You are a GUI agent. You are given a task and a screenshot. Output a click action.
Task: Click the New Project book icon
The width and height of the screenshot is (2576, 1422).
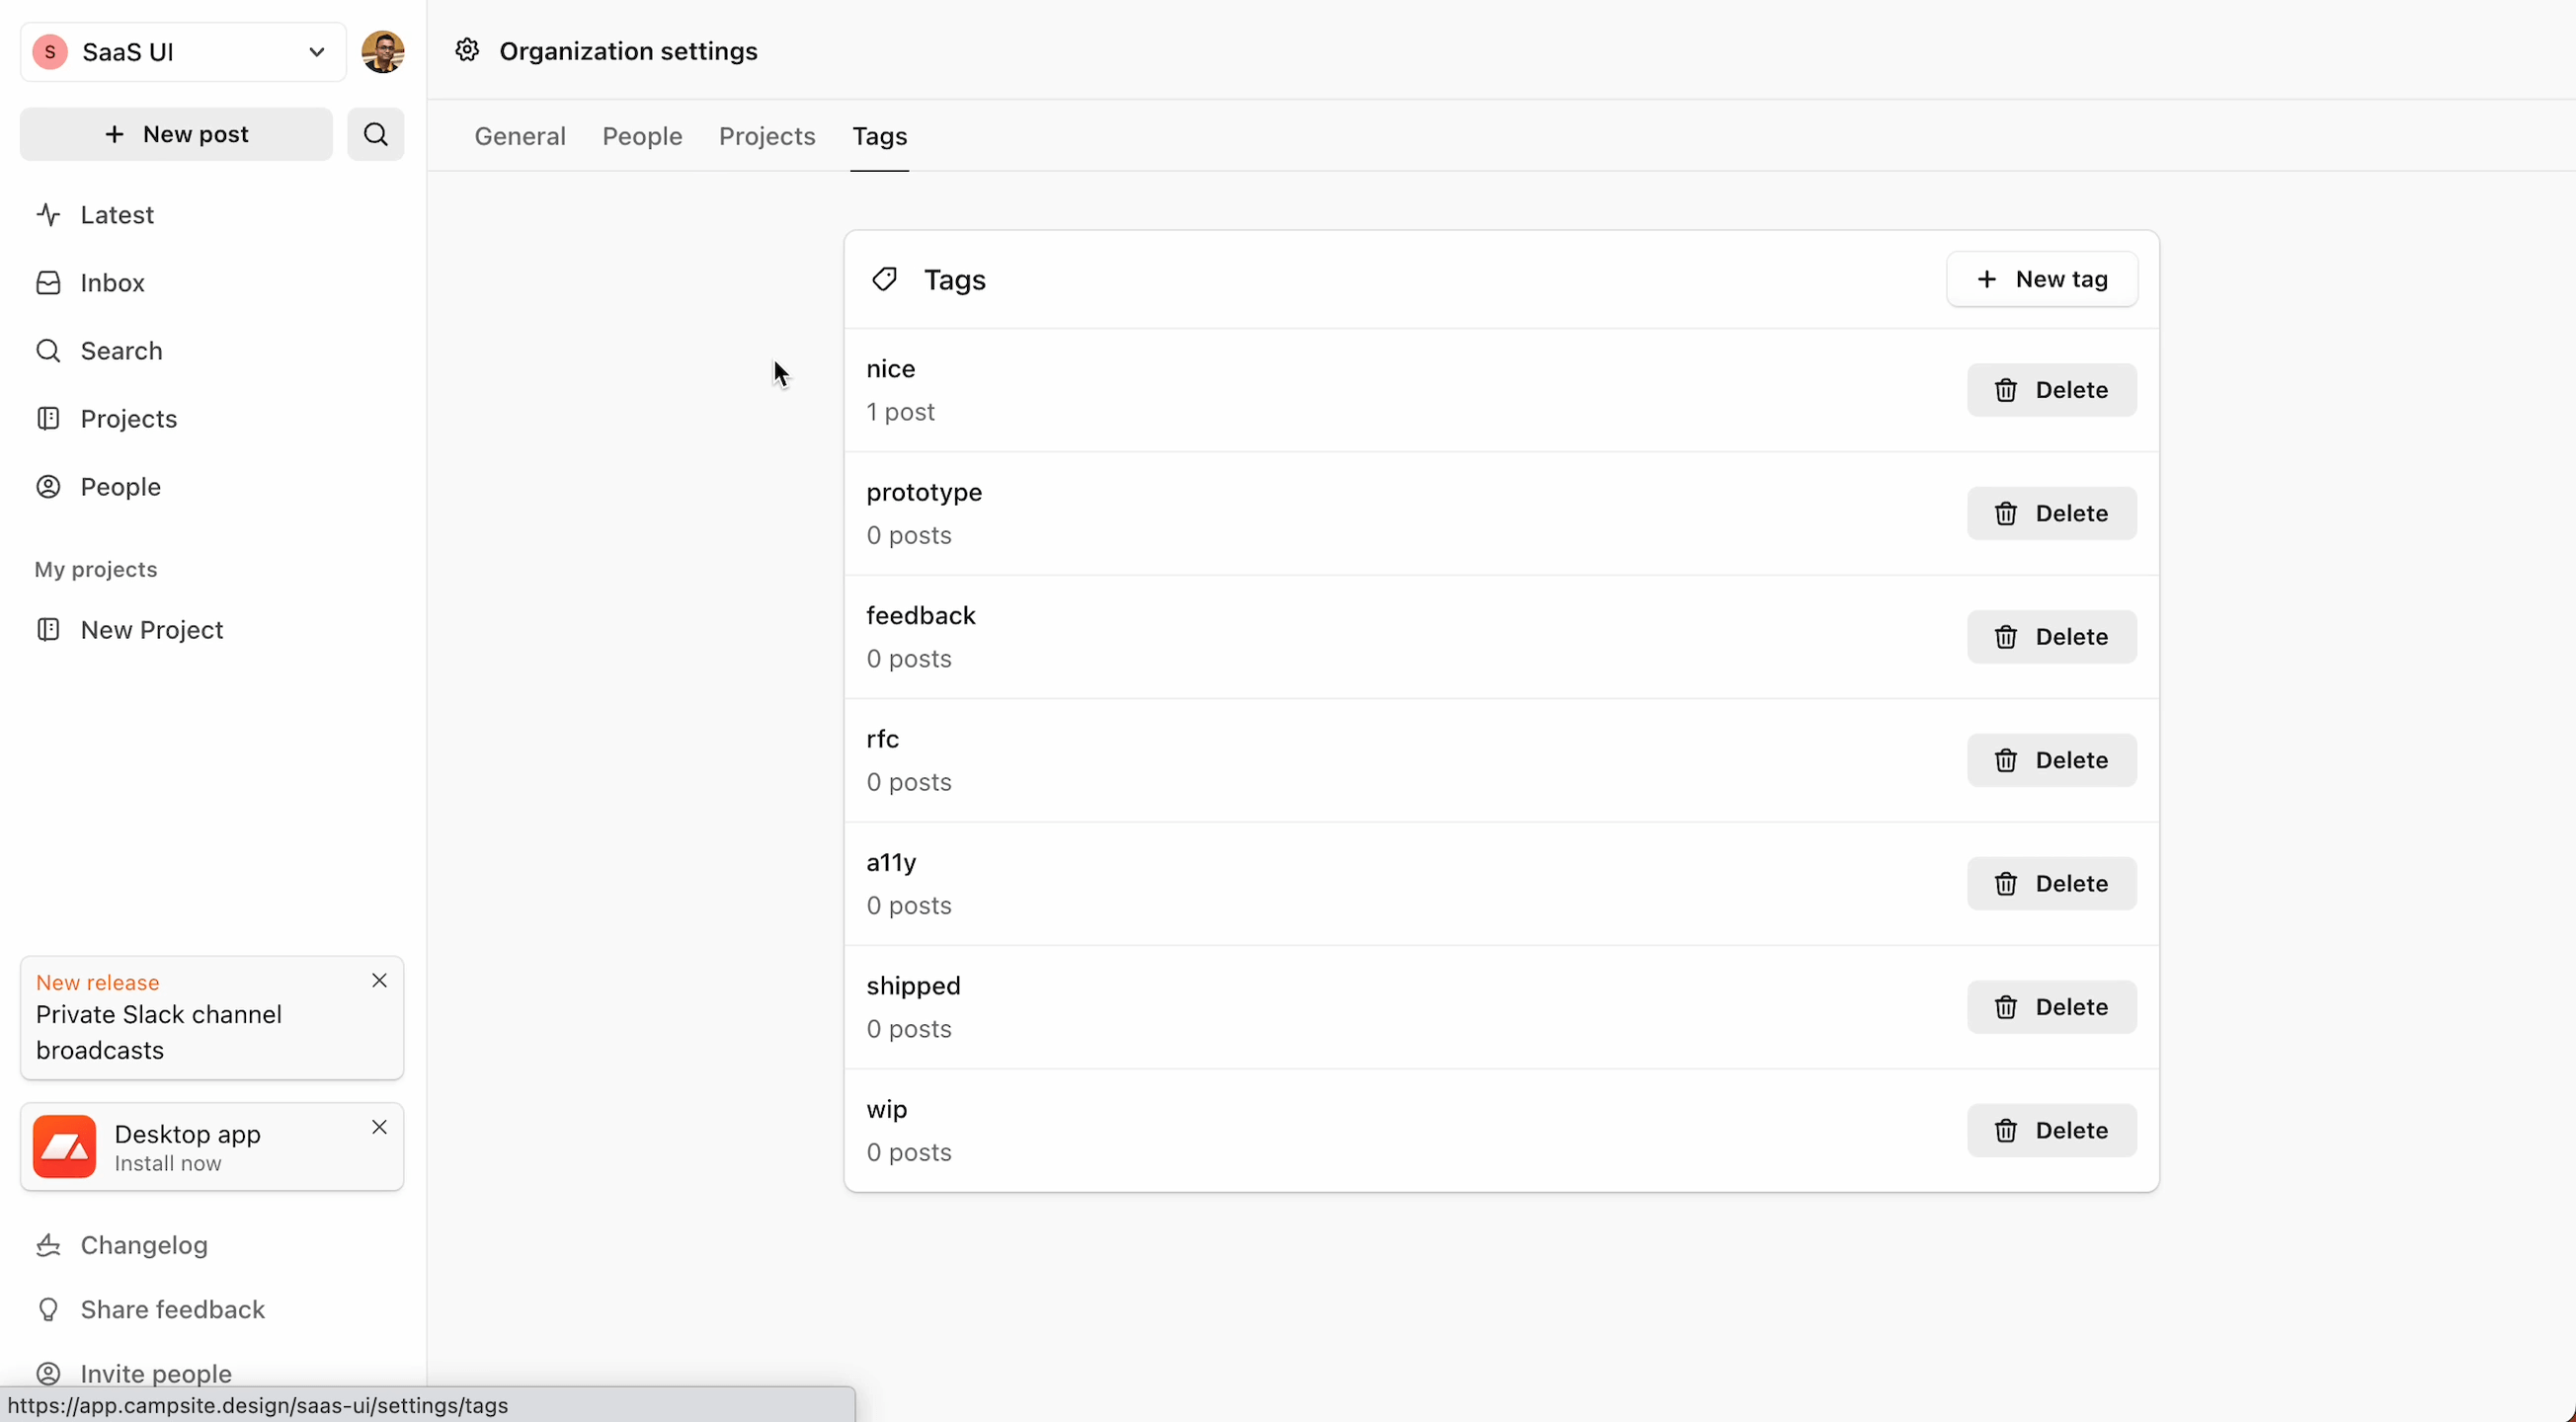[48, 630]
